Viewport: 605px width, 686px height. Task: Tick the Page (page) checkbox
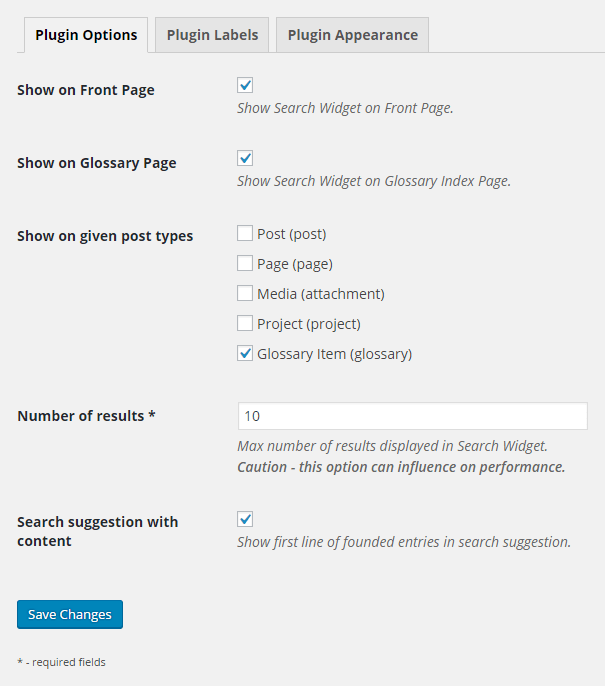(x=245, y=264)
